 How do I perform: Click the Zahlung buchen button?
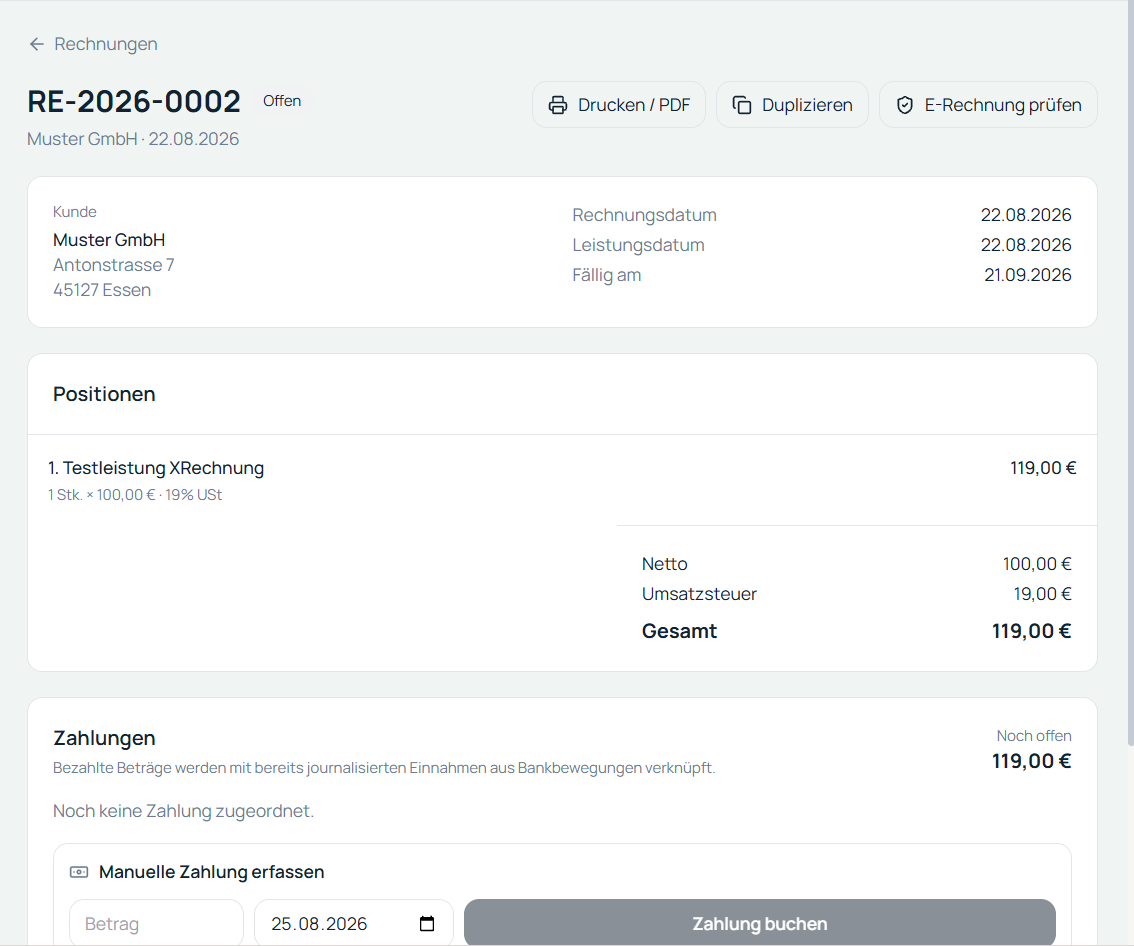pos(759,924)
